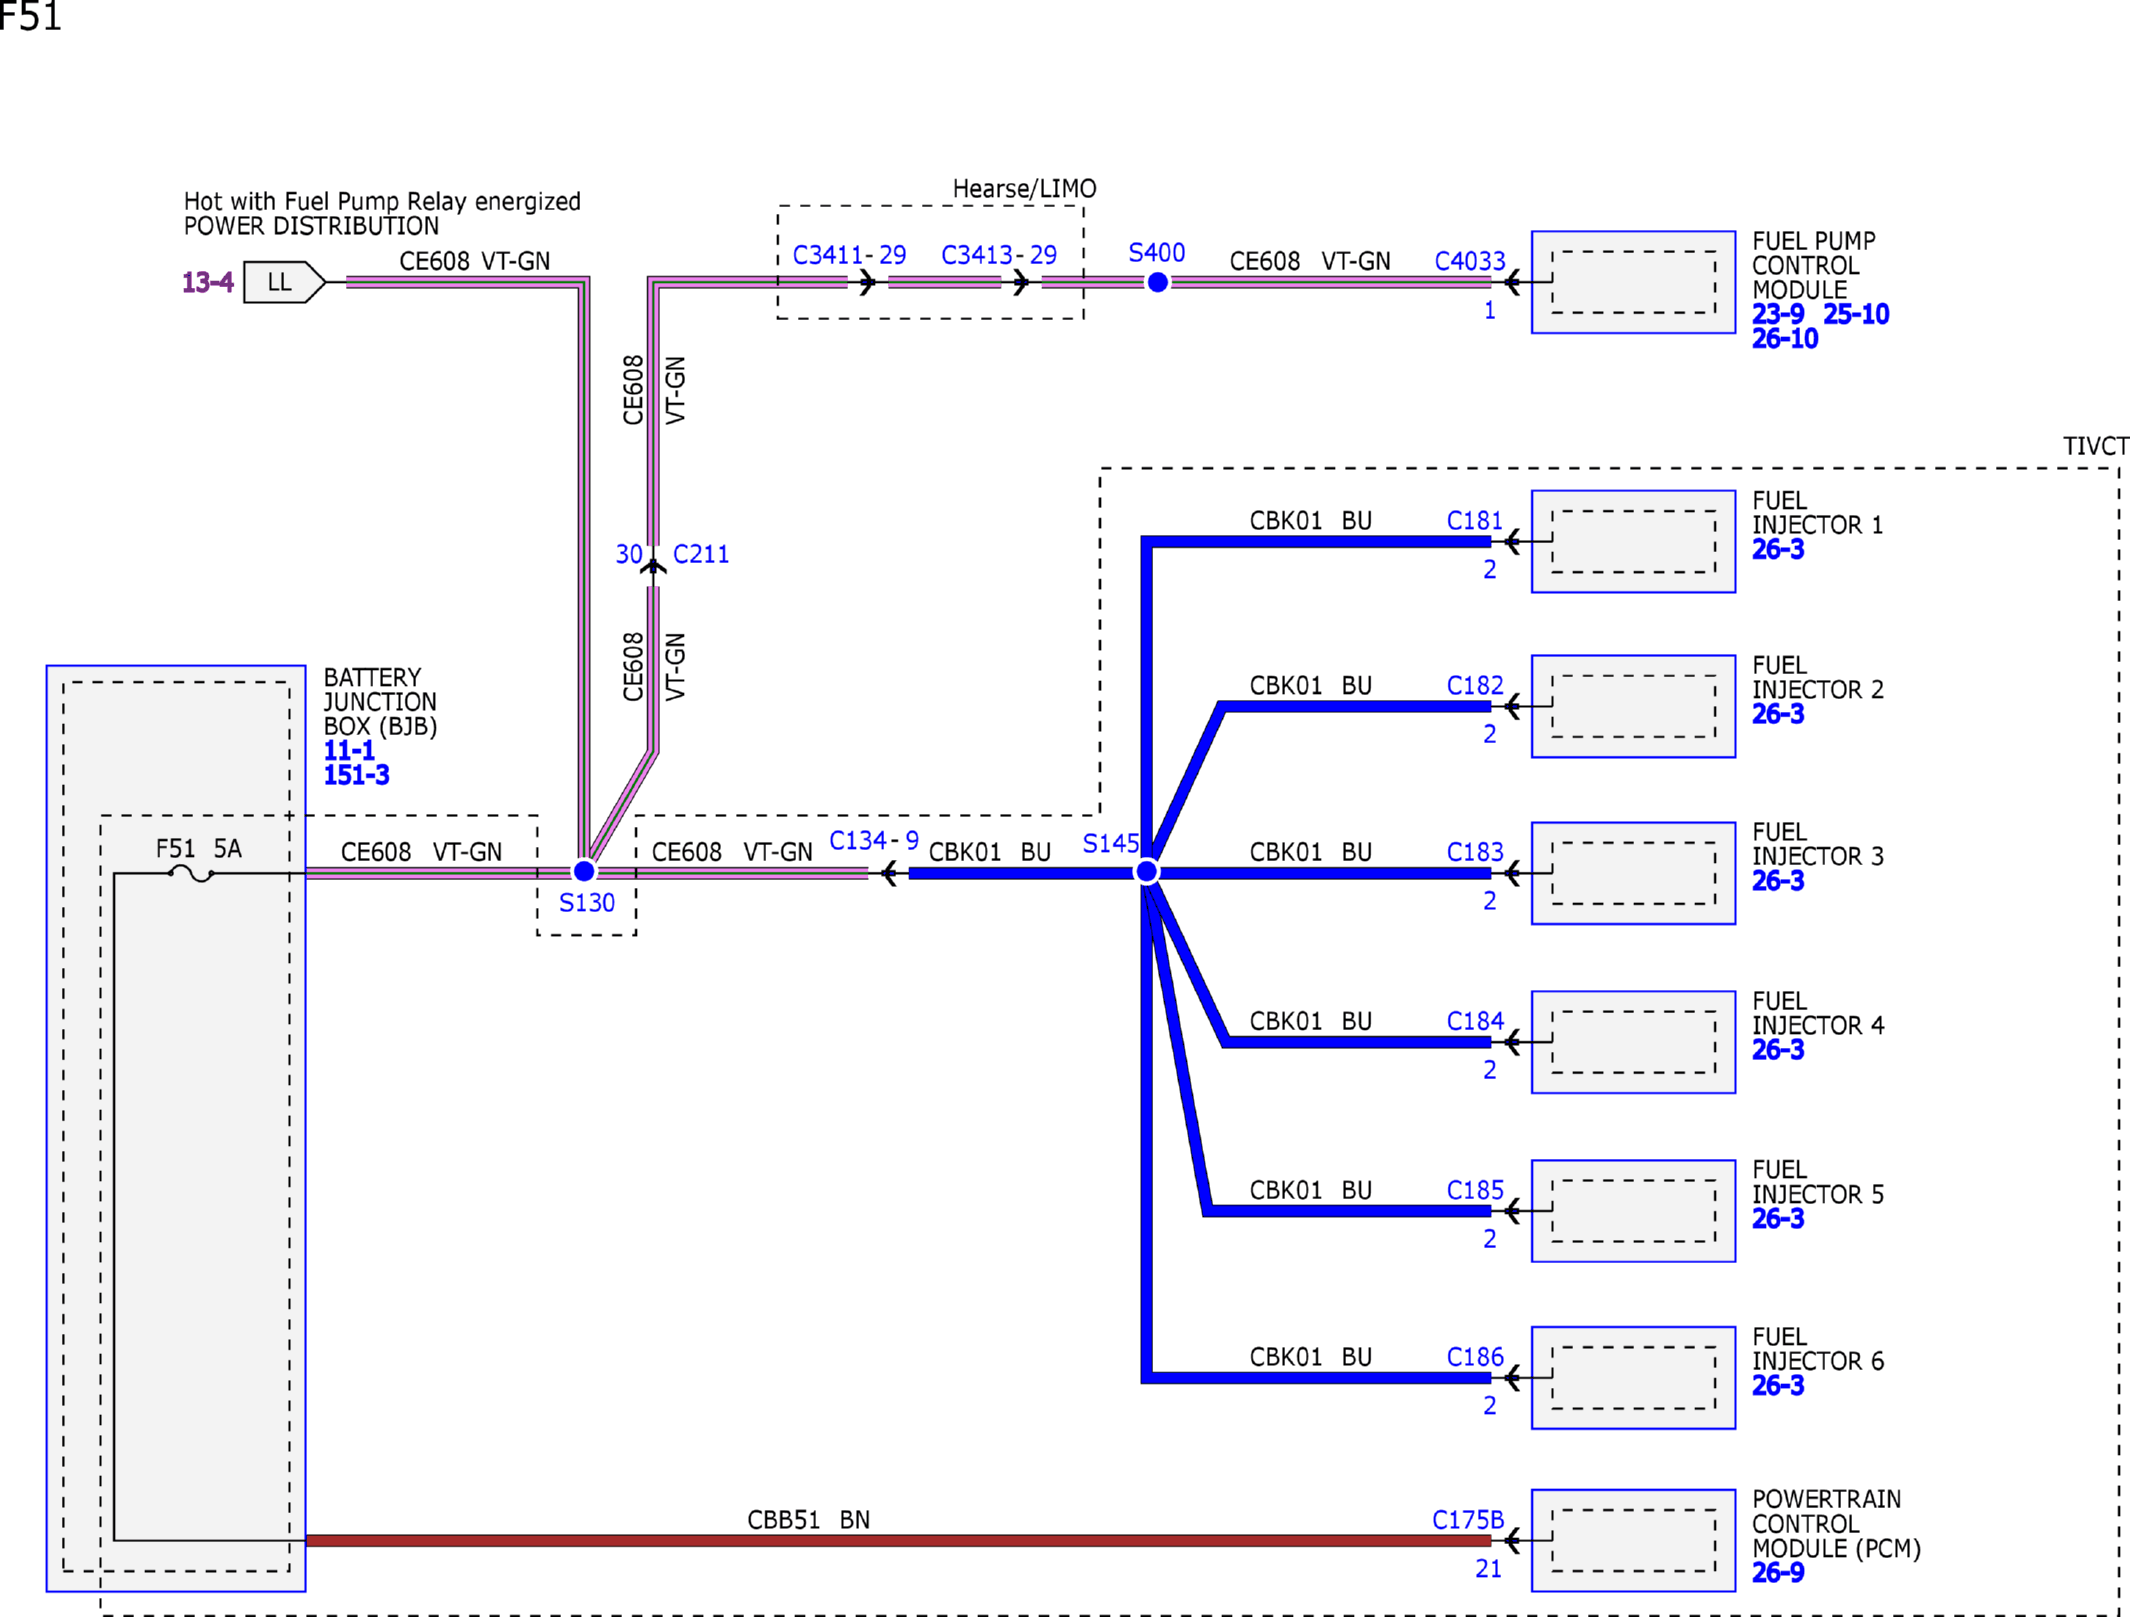
Task: Open the 26-9 PCM page reference
Action: (1777, 1573)
